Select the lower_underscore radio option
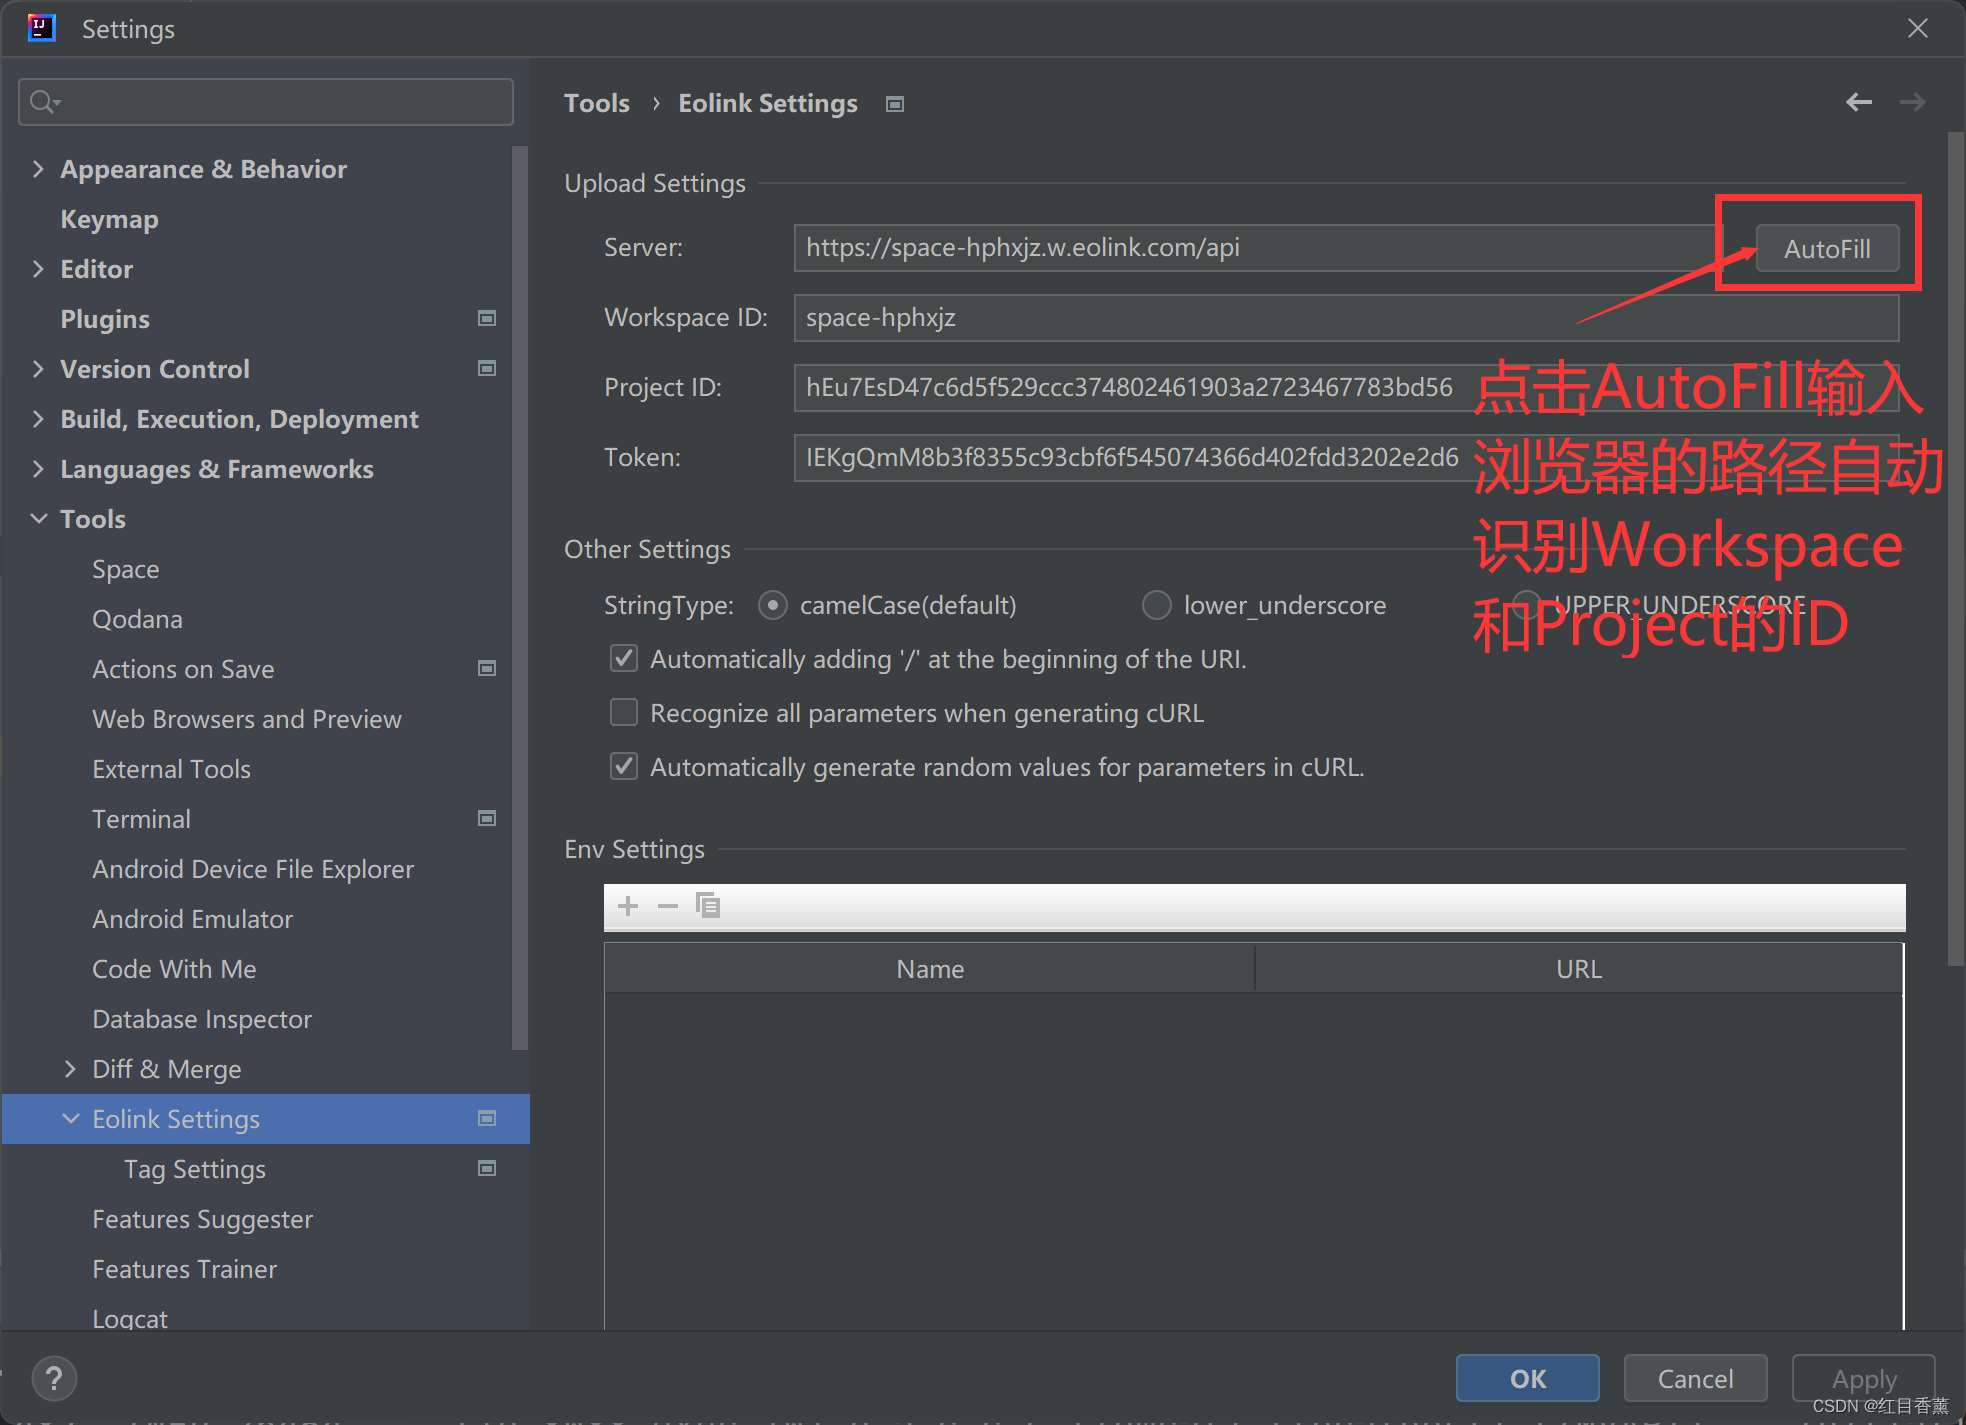Screen dimensions: 1966x1425 click(1156, 605)
